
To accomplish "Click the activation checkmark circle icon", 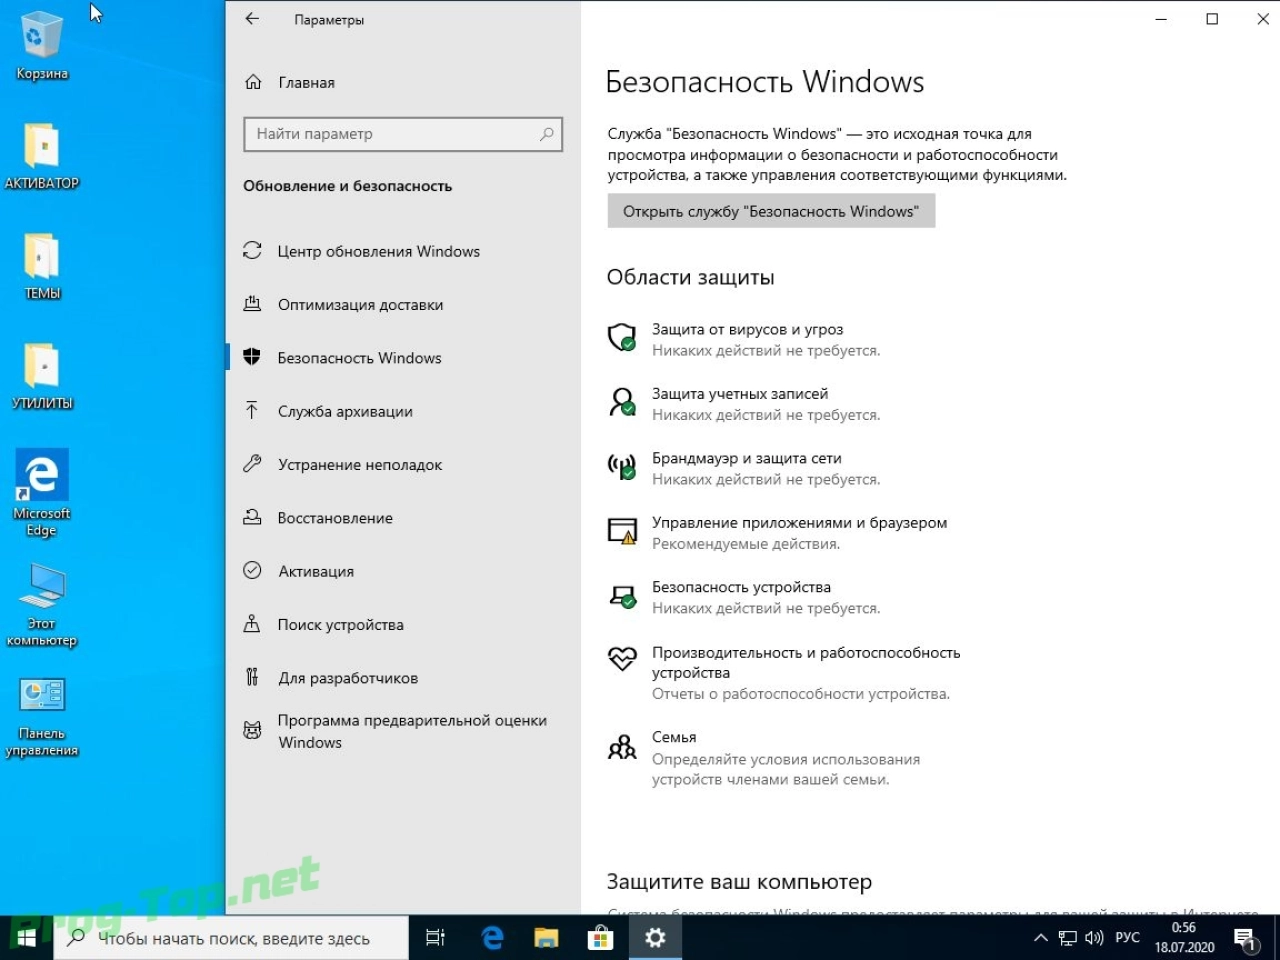I will point(252,571).
